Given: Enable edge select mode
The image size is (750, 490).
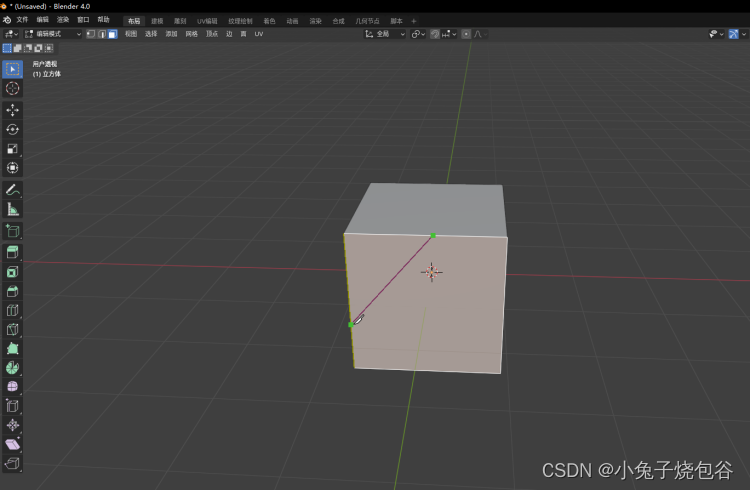Looking at the screenshot, I should pyautogui.click(x=102, y=34).
